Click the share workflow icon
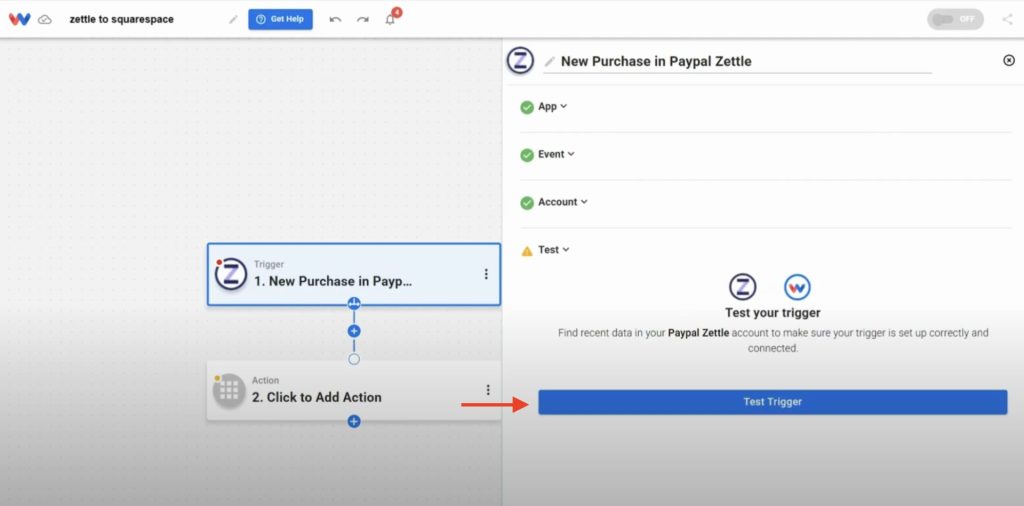 click(1007, 19)
